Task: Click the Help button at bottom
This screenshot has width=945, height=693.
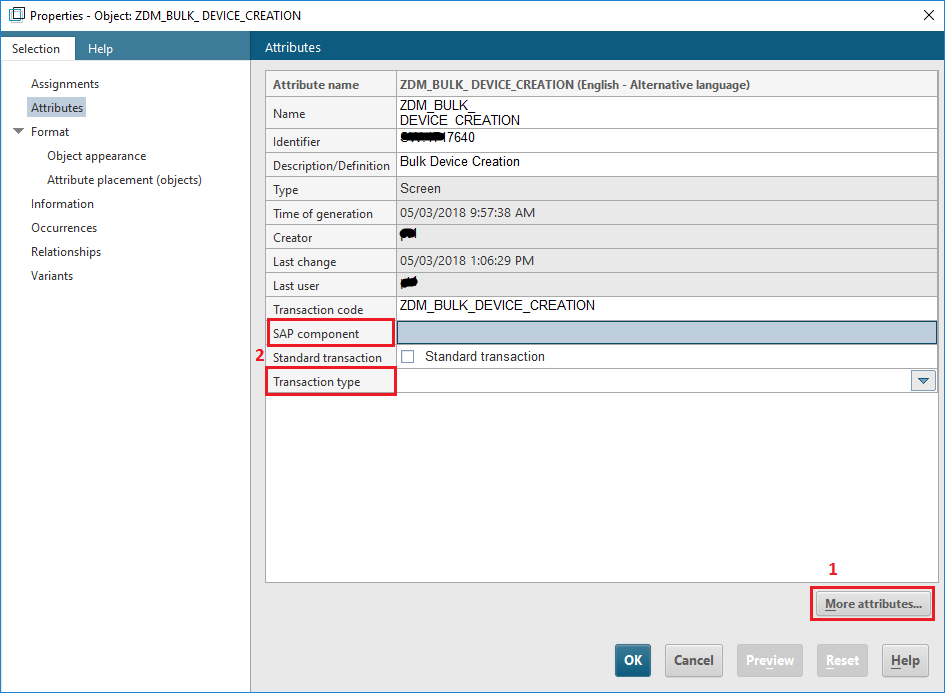Action: (x=904, y=660)
